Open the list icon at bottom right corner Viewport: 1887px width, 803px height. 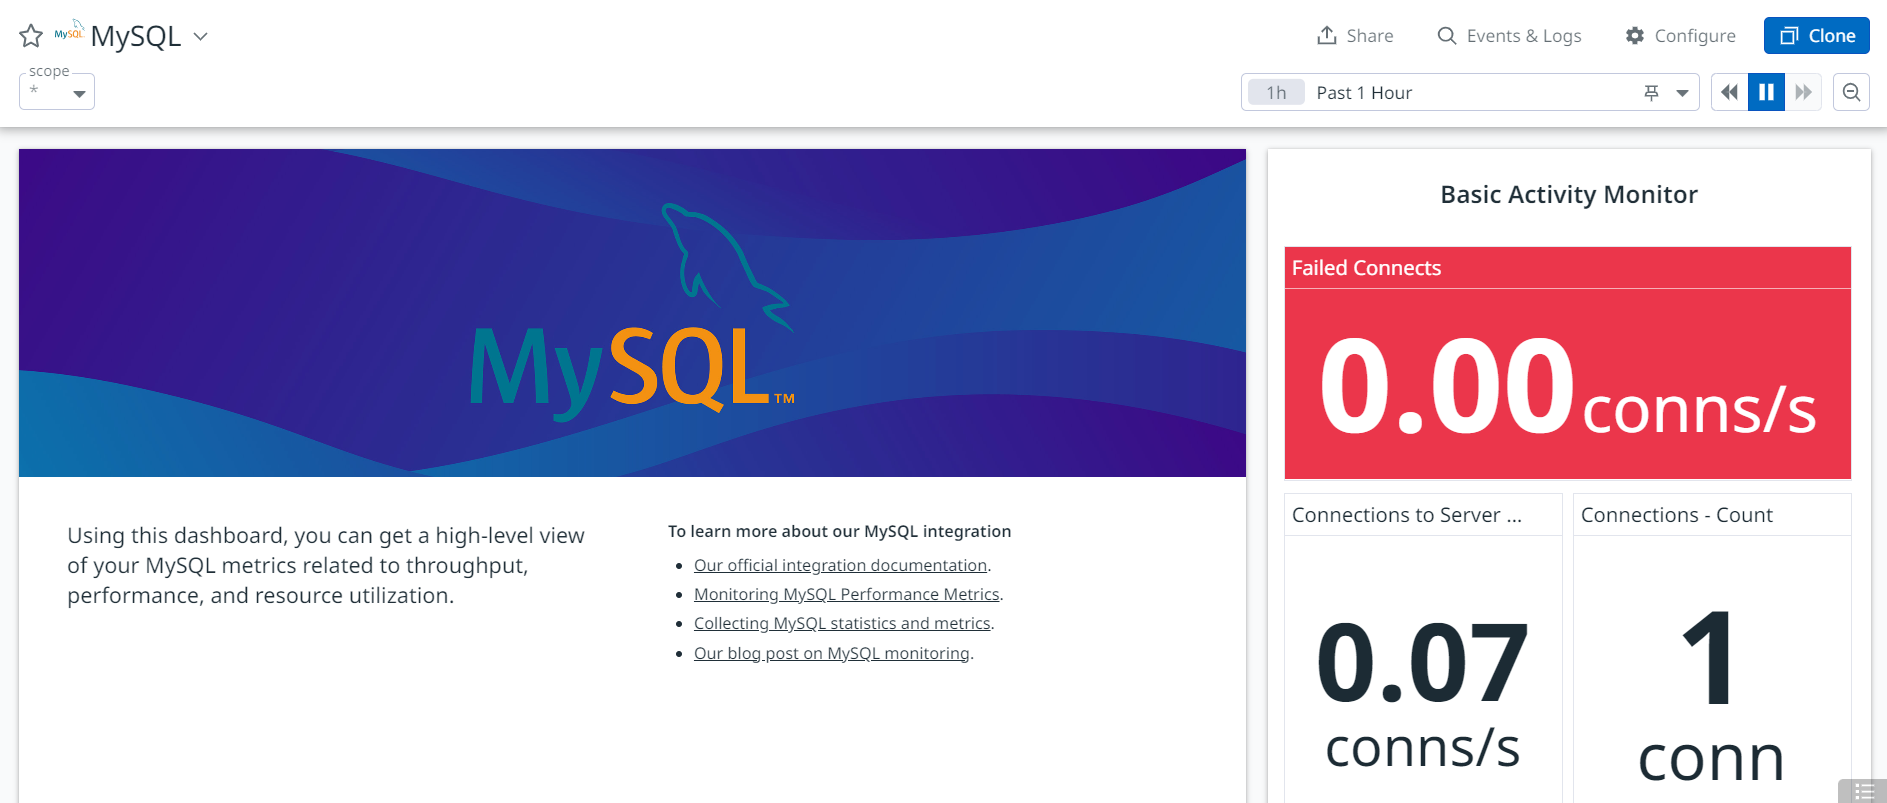(1862, 791)
